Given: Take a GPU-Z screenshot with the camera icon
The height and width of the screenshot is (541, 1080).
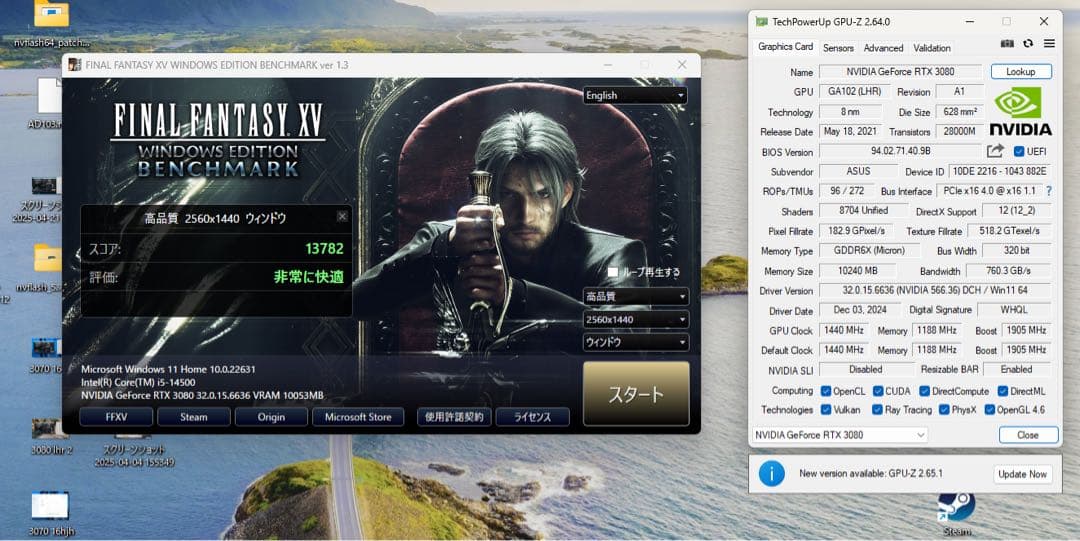Looking at the screenshot, I should tap(1007, 43).
